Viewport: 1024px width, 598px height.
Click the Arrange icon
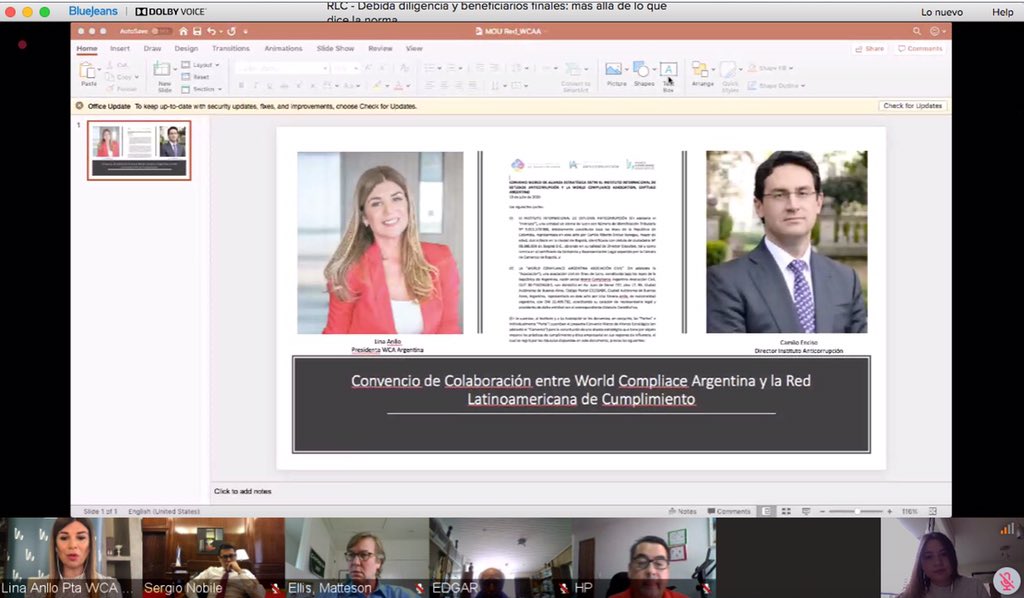pos(700,69)
